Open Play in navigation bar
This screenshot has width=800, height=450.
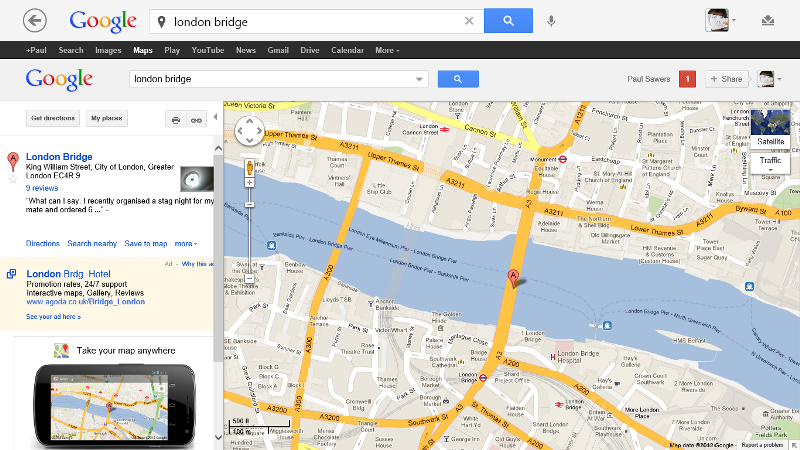pos(172,50)
